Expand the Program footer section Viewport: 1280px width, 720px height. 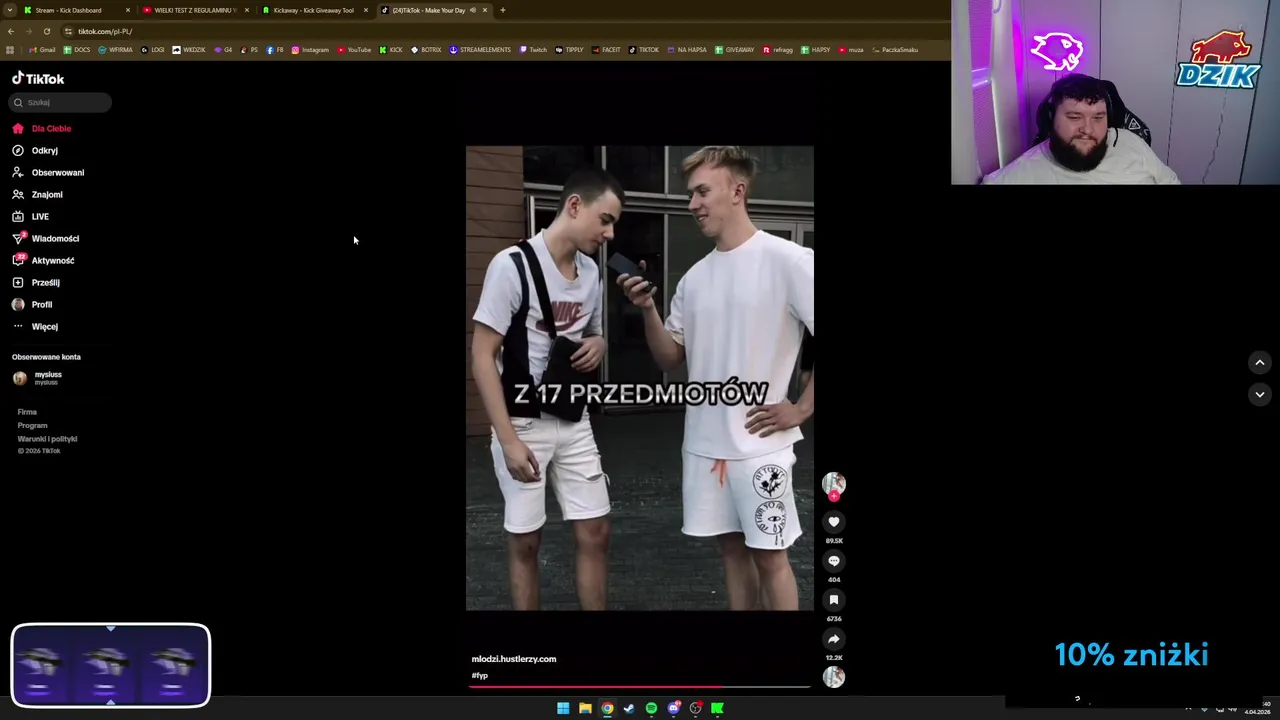[x=32, y=425]
